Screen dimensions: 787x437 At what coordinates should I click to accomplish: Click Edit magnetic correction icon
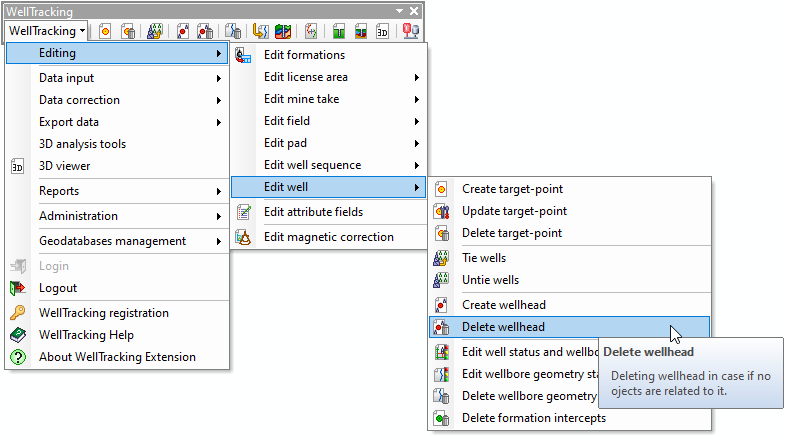click(243, 237)
